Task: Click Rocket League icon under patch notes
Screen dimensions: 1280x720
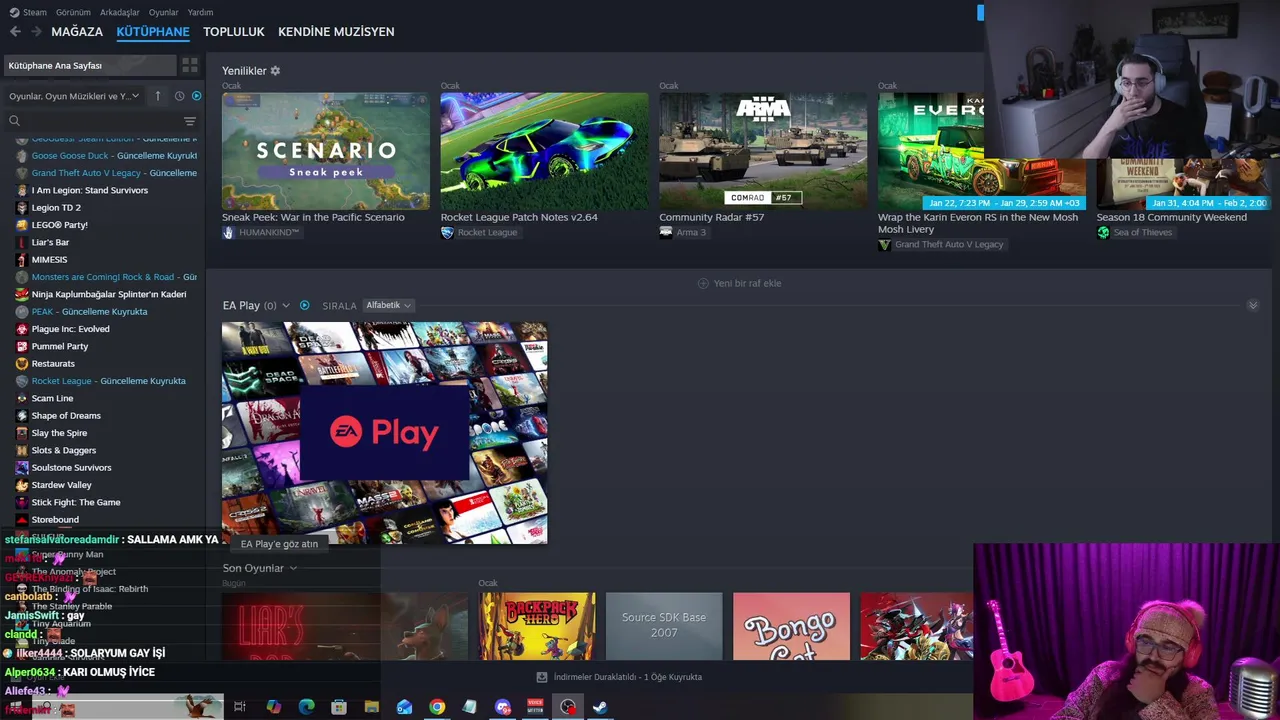Action: point(447,232)
